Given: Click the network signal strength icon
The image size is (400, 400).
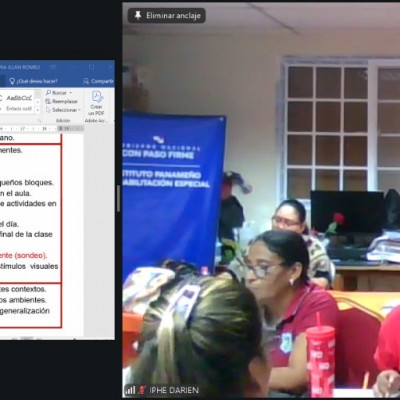Looking at the screenshot, I should (130, 390).
